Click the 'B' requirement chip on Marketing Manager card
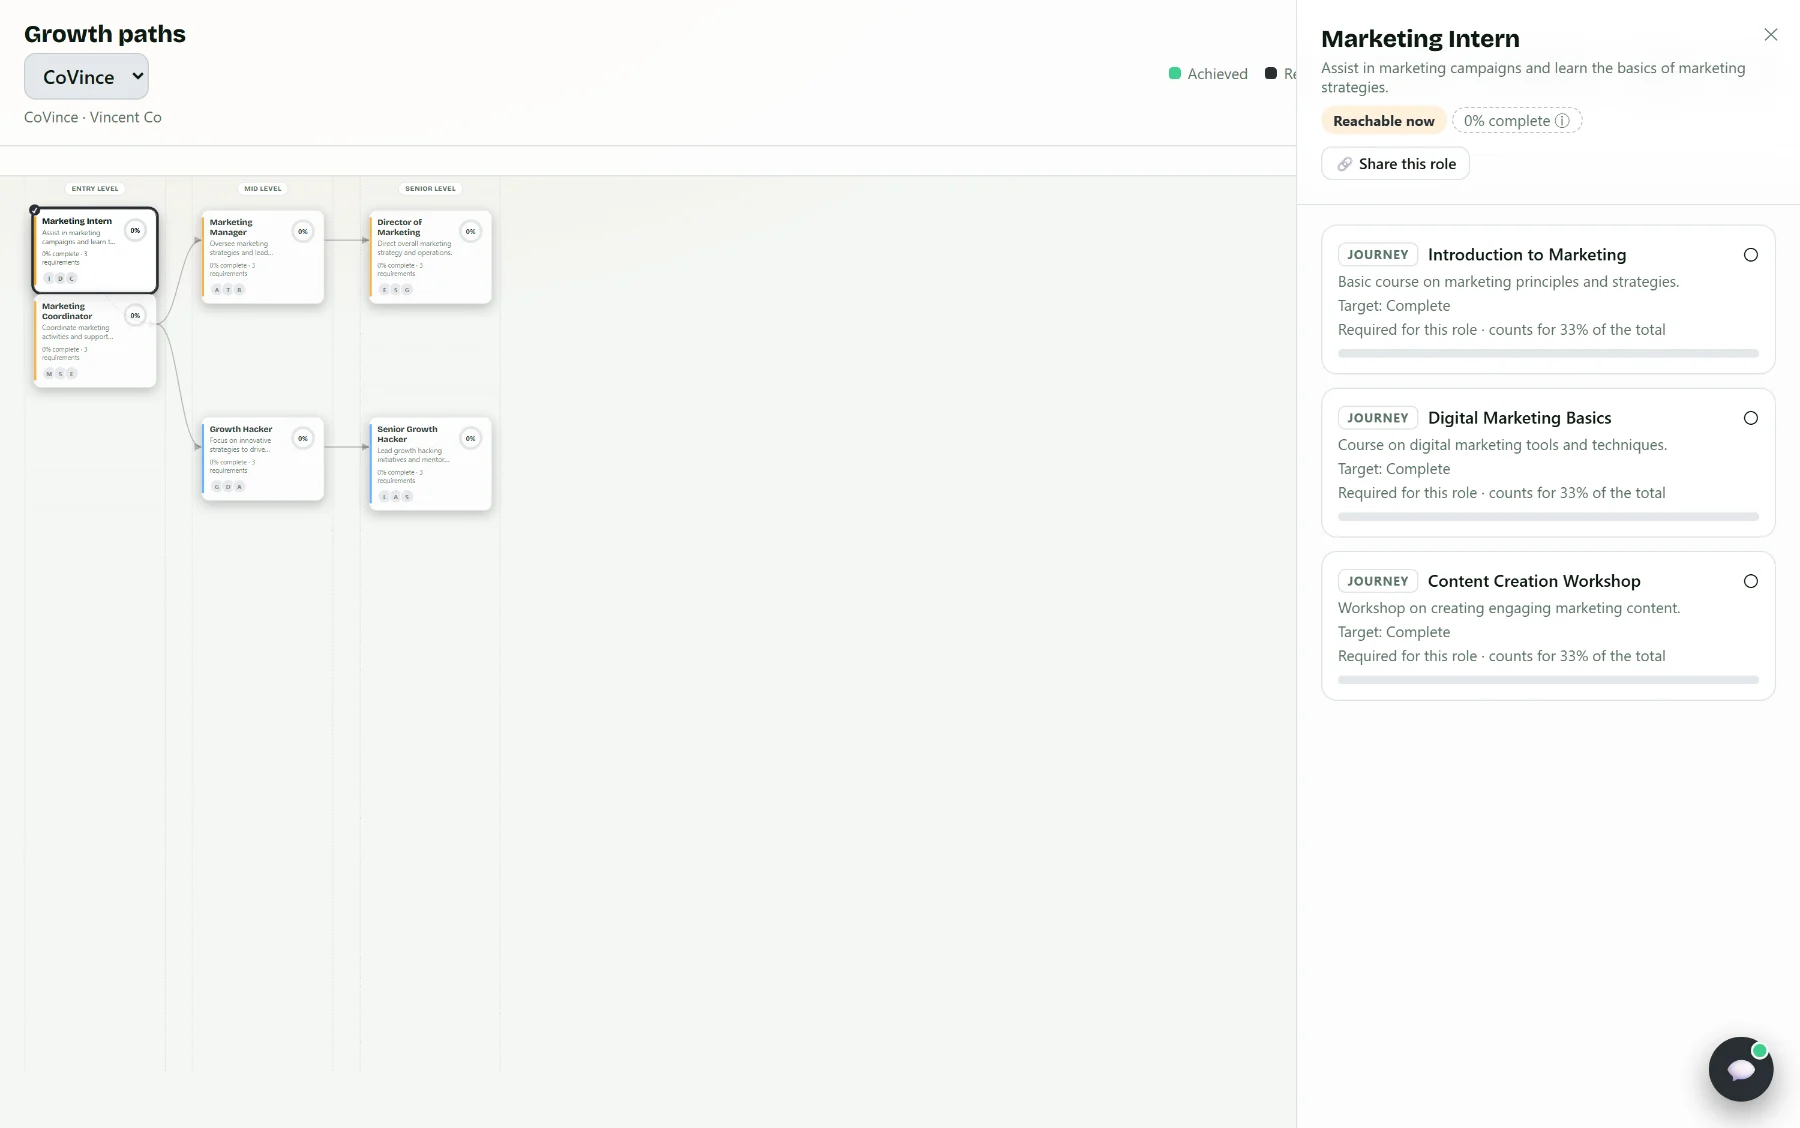The width and height of the screenshot is (1800, 1128). [x=240, y=290]
